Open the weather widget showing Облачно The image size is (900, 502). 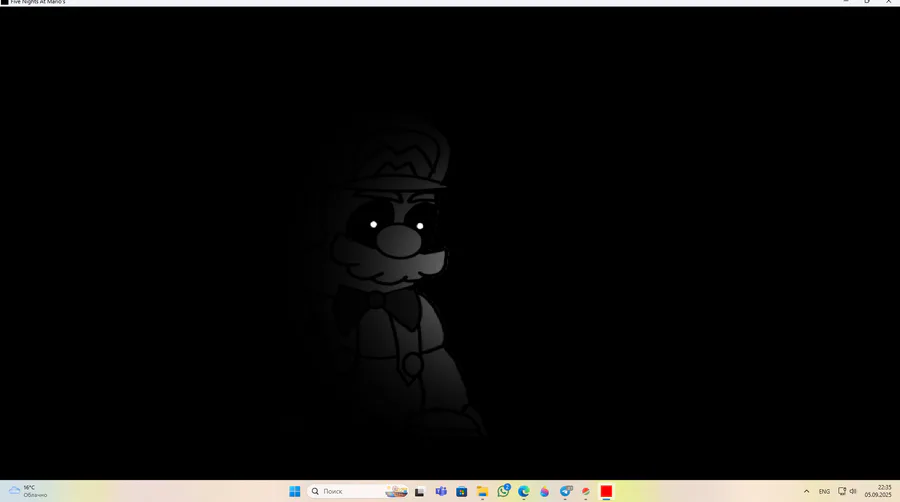(28, 491)
